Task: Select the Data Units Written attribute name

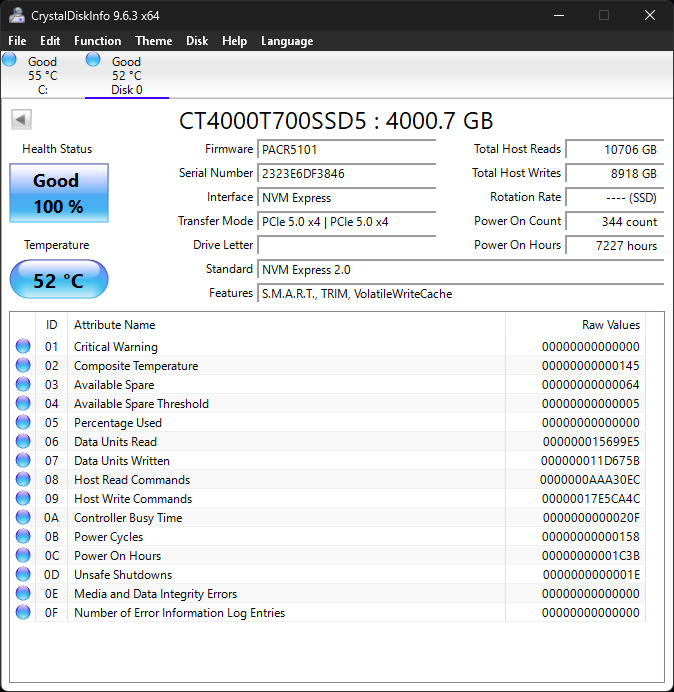Action: (x=122, y=461)
